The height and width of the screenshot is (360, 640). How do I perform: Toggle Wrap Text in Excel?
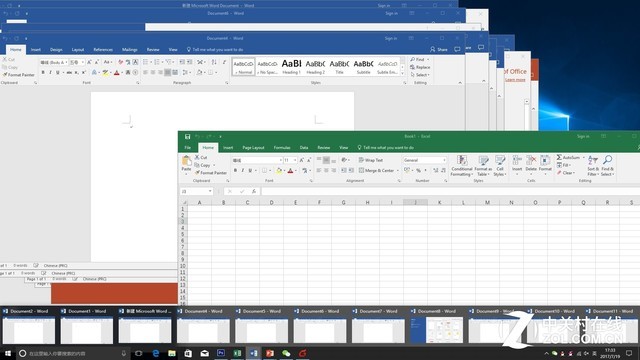point(371,160)
